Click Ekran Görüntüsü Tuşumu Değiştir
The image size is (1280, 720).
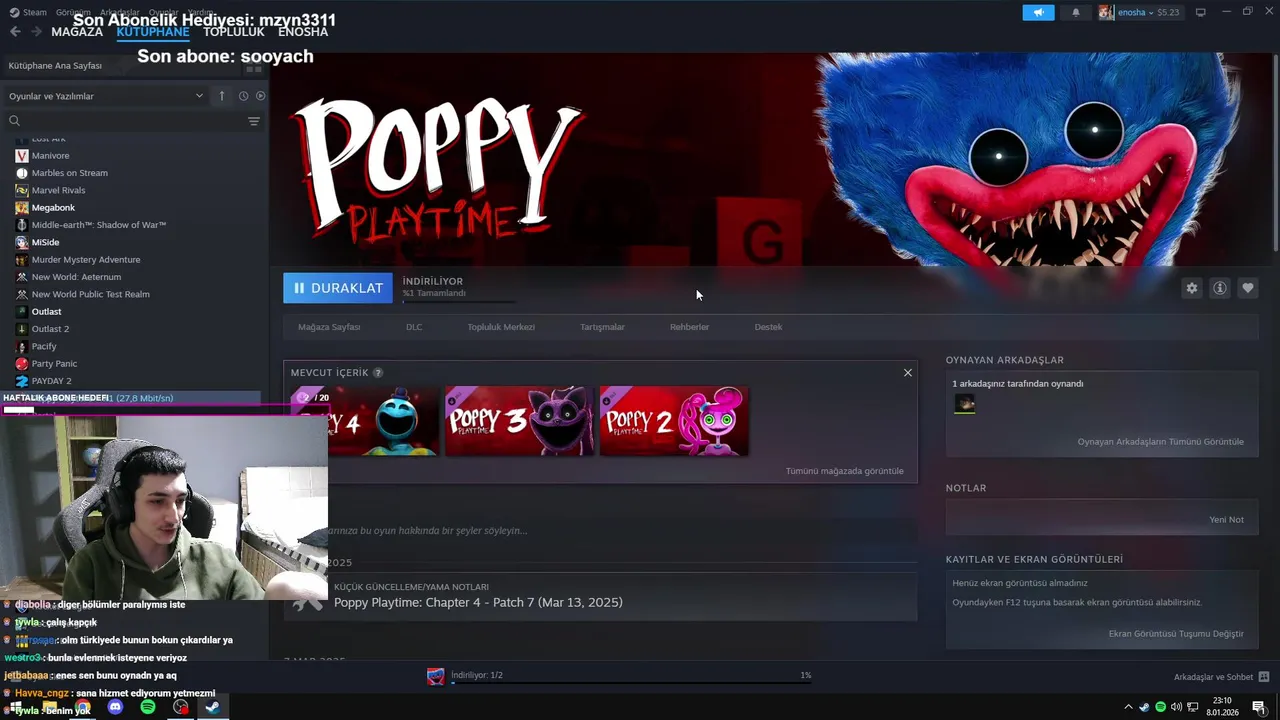click(1176, 634)
